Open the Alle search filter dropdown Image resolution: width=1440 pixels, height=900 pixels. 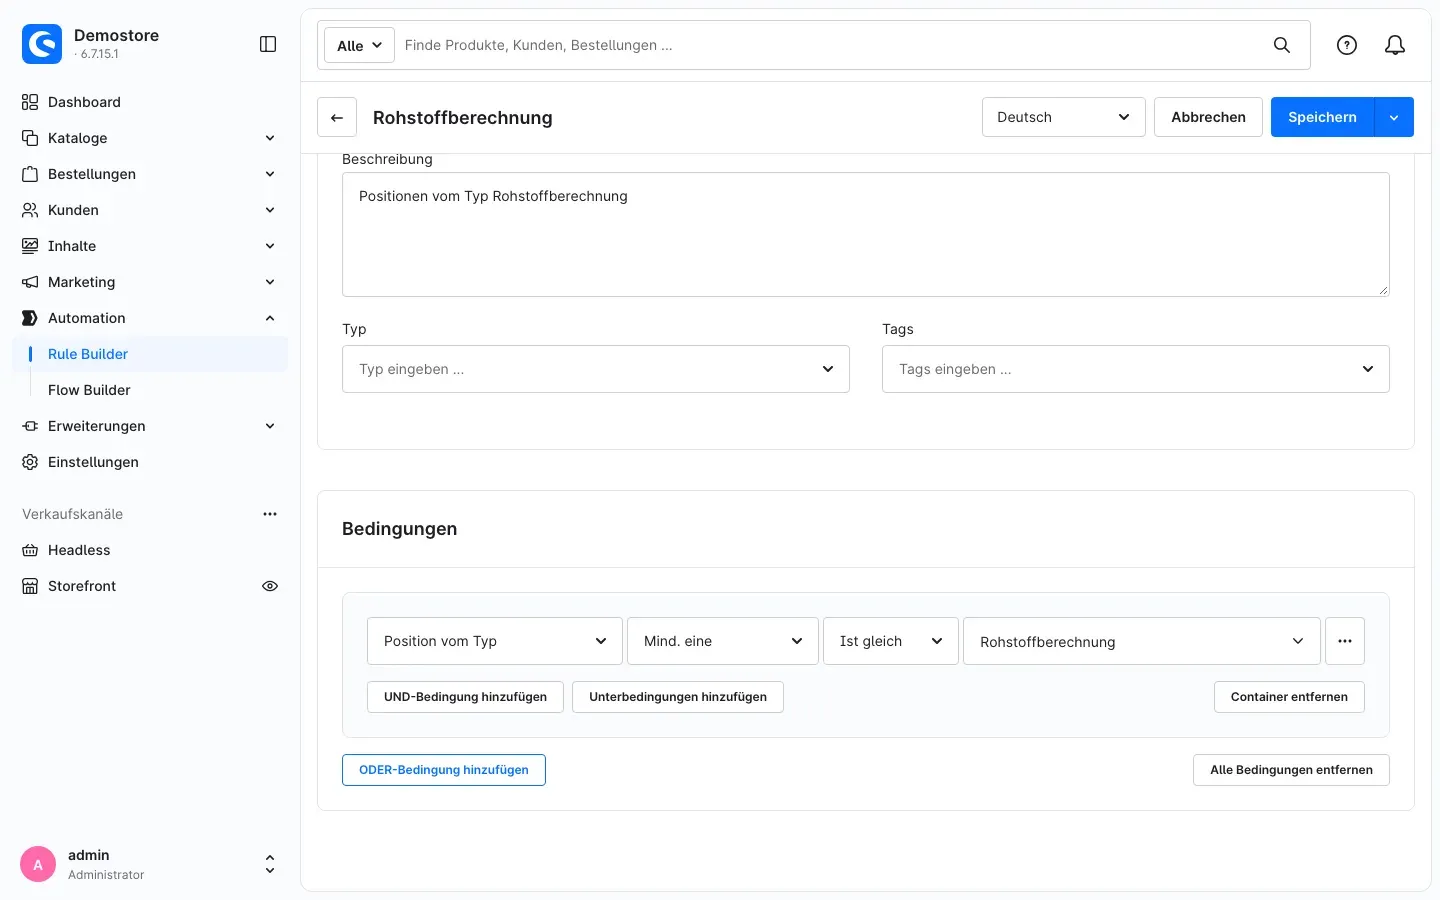pyautogui.click(x=359, y=45)
